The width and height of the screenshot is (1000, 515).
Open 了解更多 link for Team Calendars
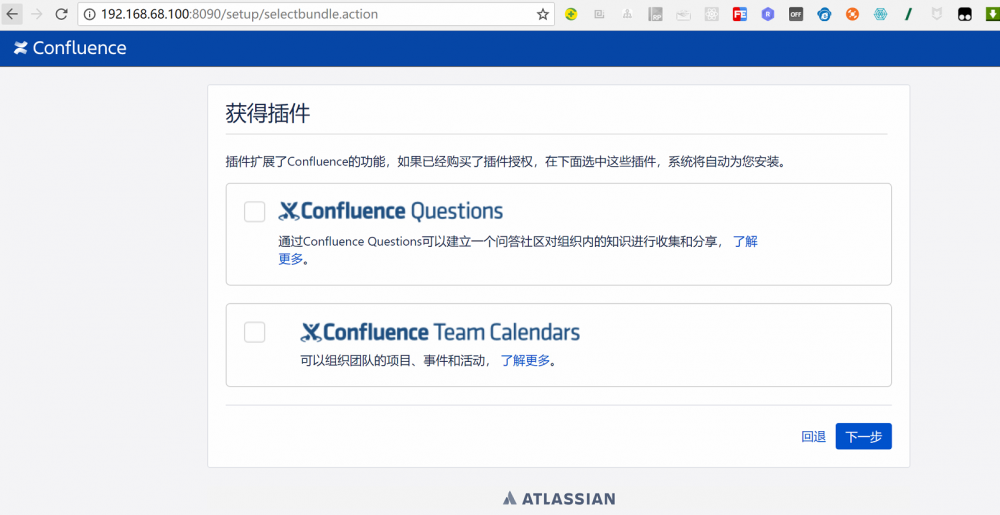525,361
